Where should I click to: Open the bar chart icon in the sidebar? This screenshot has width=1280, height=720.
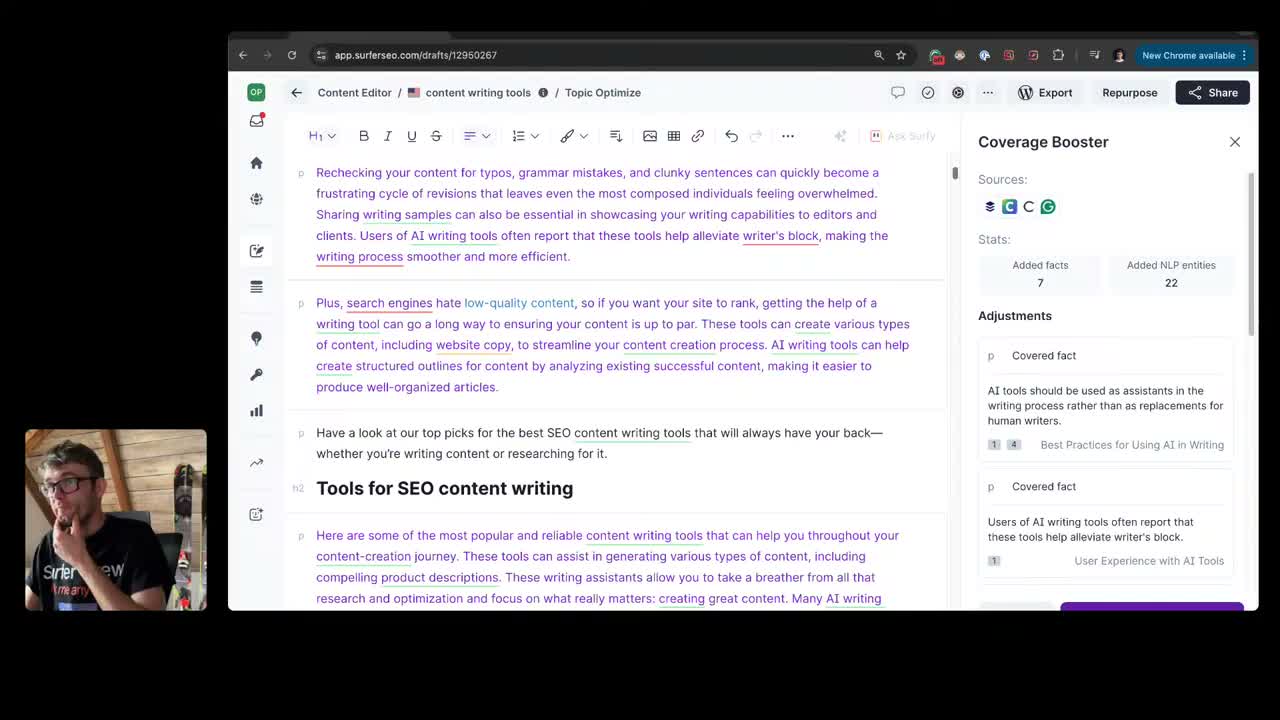(256, 411)
